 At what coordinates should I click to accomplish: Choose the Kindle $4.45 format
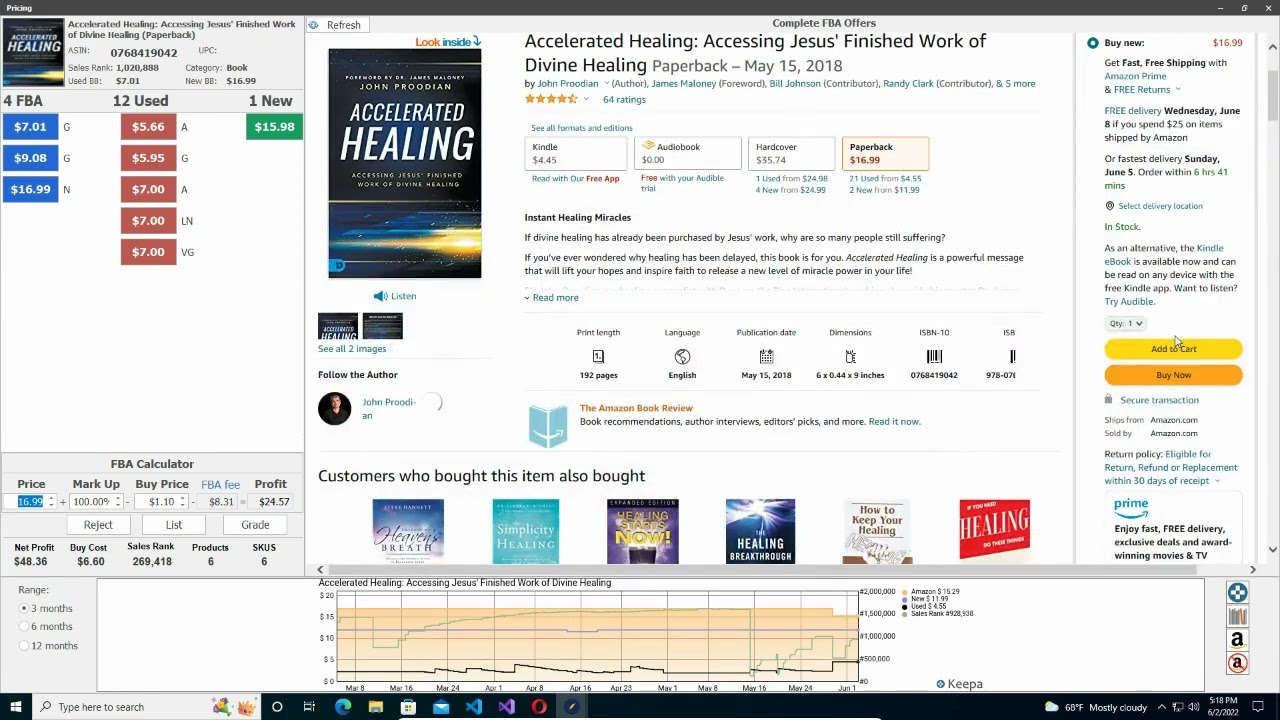coord(576,154)
